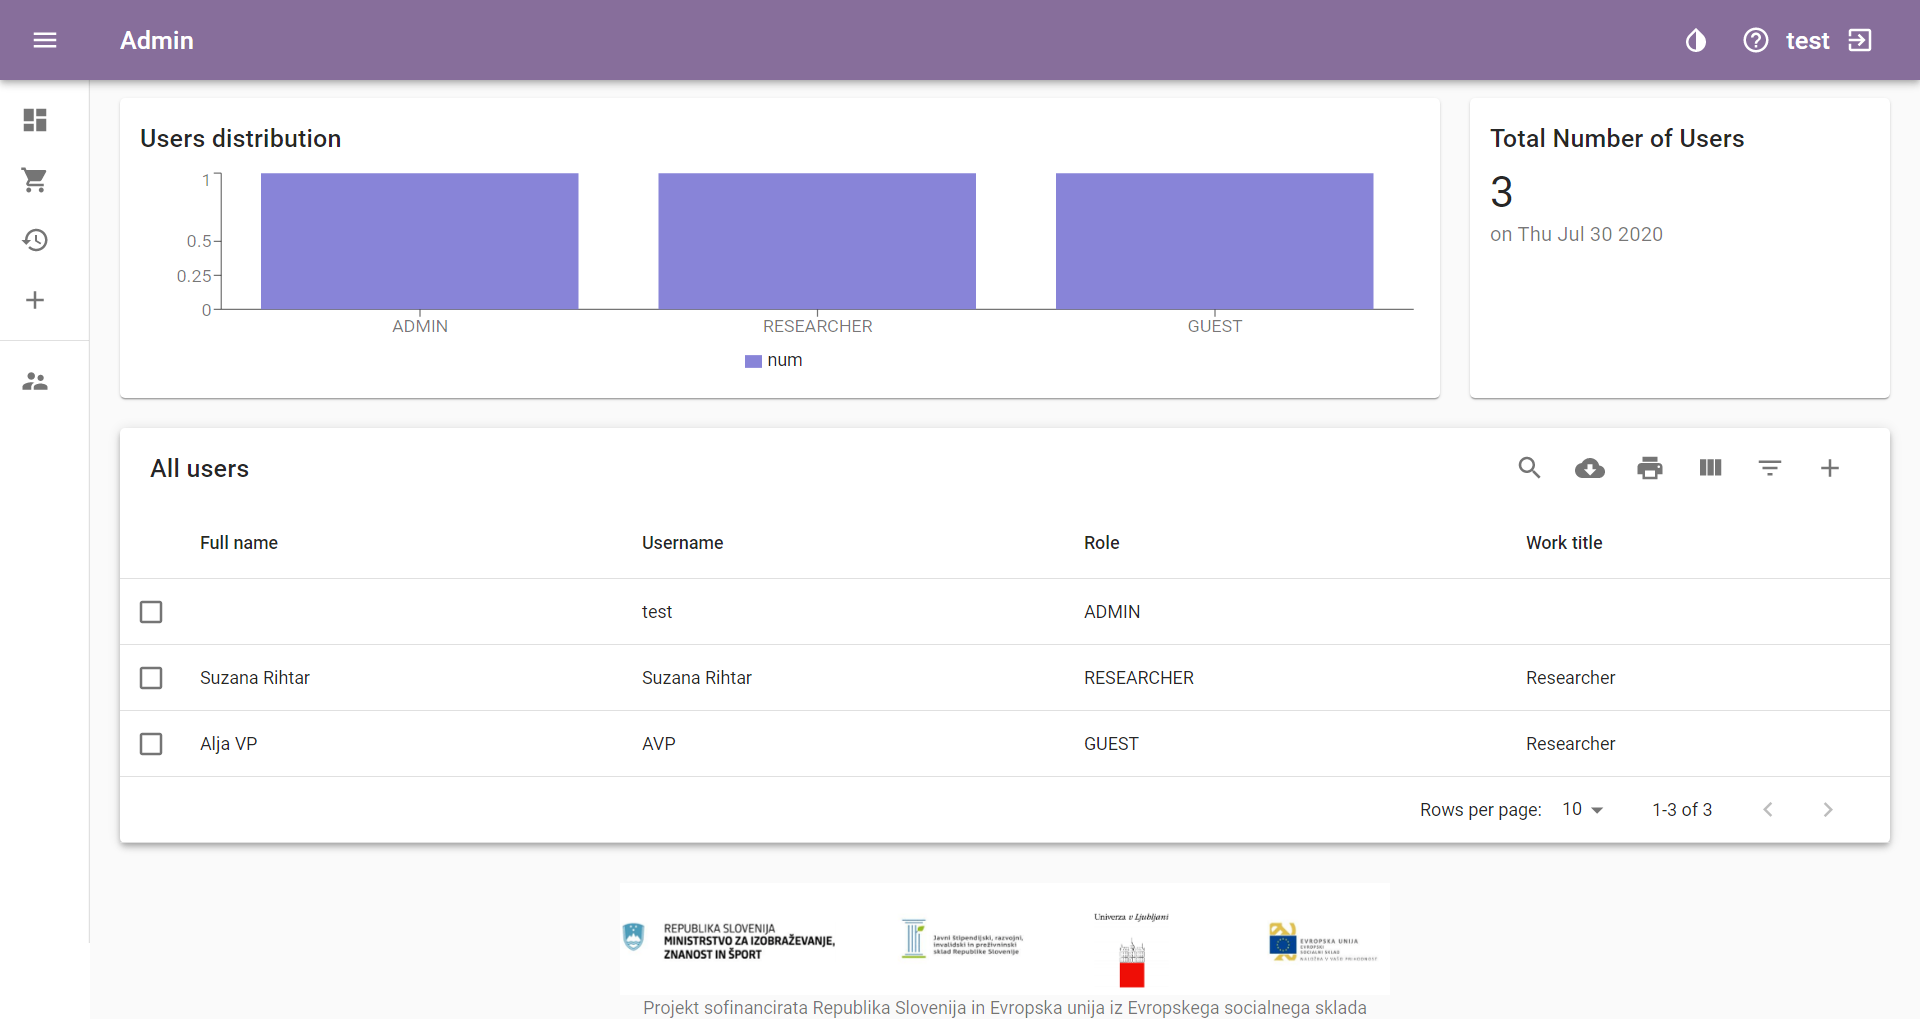Screen dimensions: 1920x1019
Task: Click Researcher work title in Alja VP row
Action: (x=1571, y=744)
